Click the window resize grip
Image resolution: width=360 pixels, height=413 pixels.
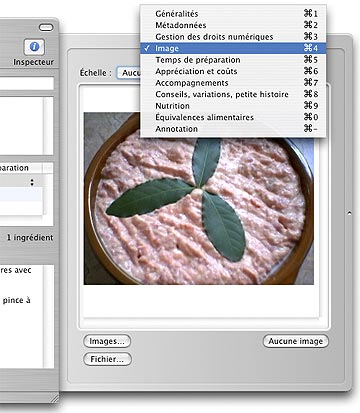[54, 399]
